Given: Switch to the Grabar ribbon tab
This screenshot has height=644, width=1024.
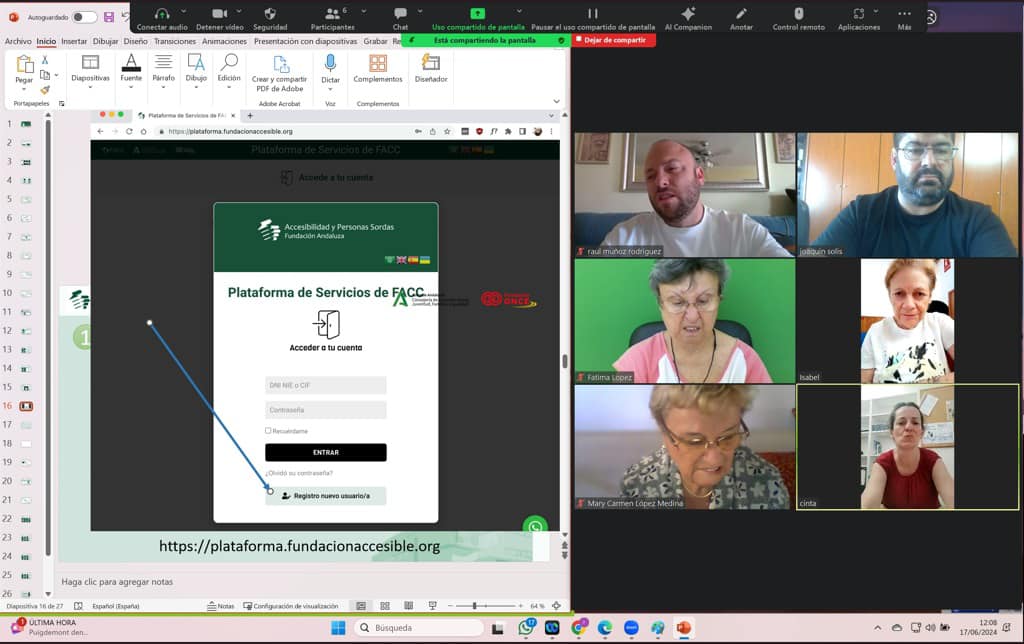Looking at the screenshot, I should click(x=376, y=41).
